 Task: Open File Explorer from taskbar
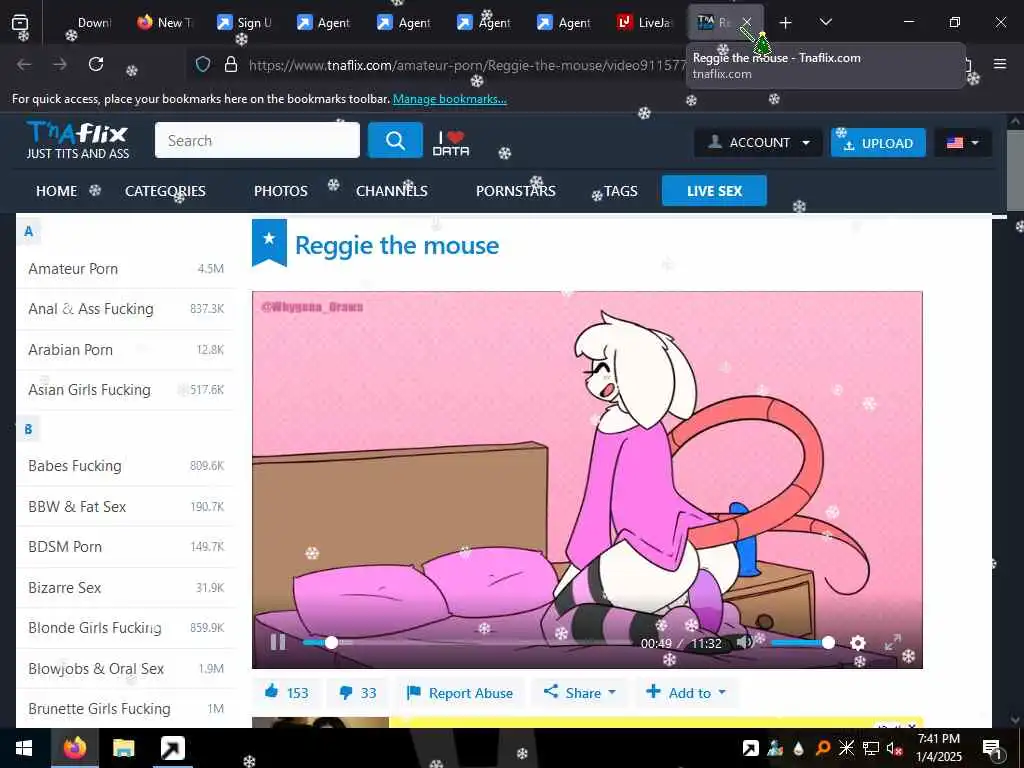(123, 748)
